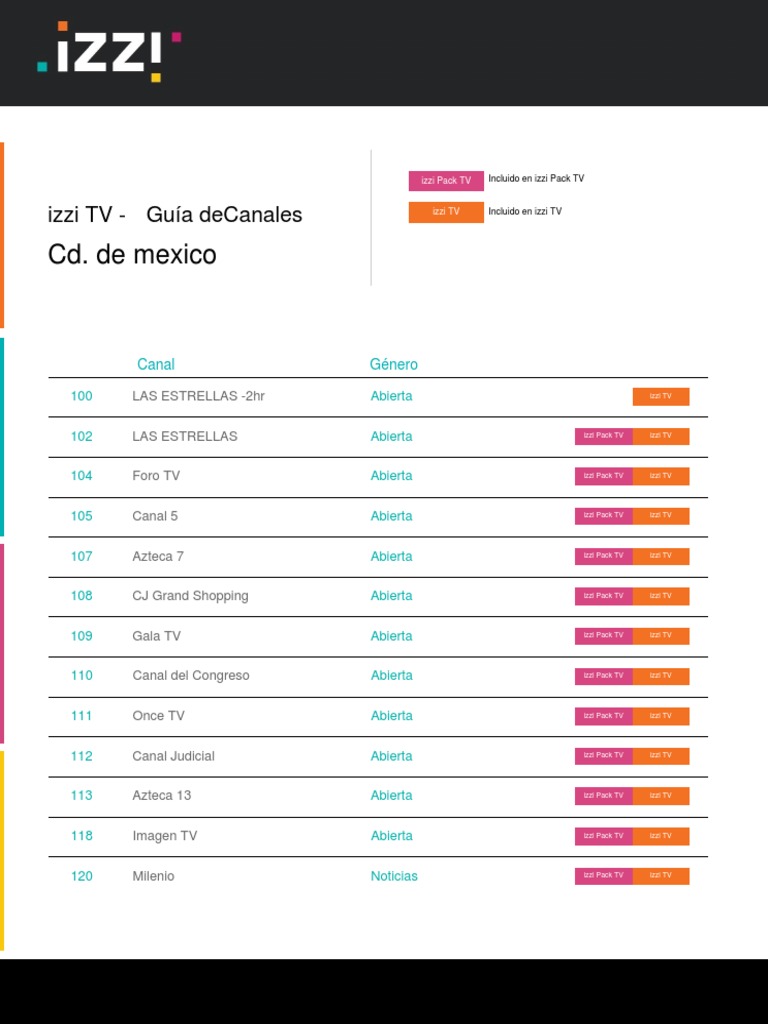Click izzi TV badge for Milenio
Viewport: 768px width, 1024px height.
pyautogui.click(x=660, y=876)
